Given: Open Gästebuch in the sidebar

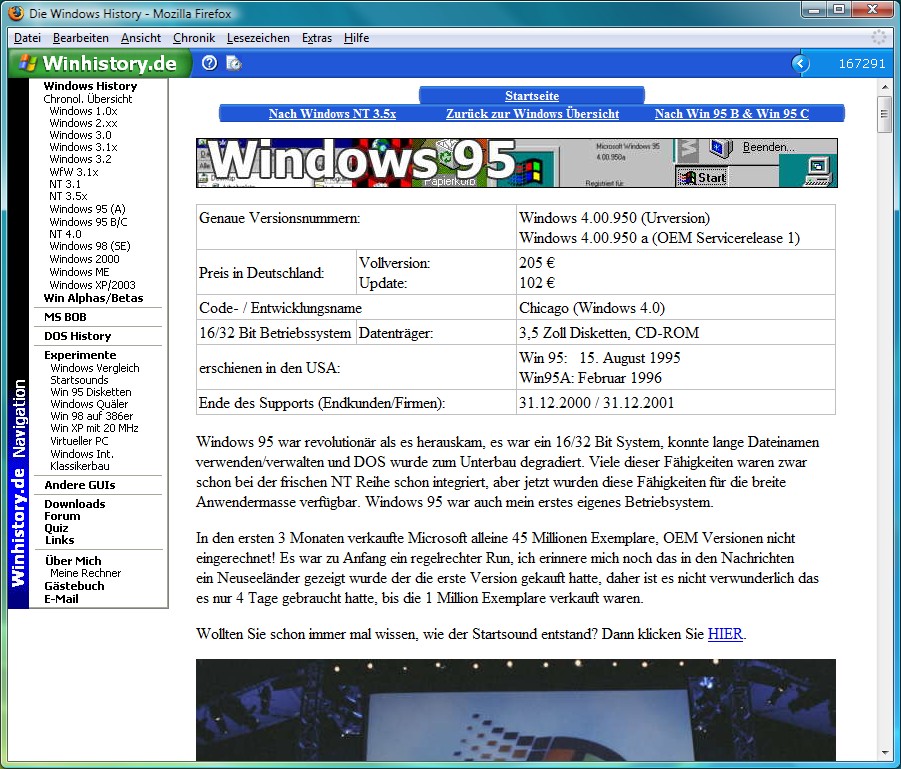Looking at the screenshot, I should (x=74, y=586).
